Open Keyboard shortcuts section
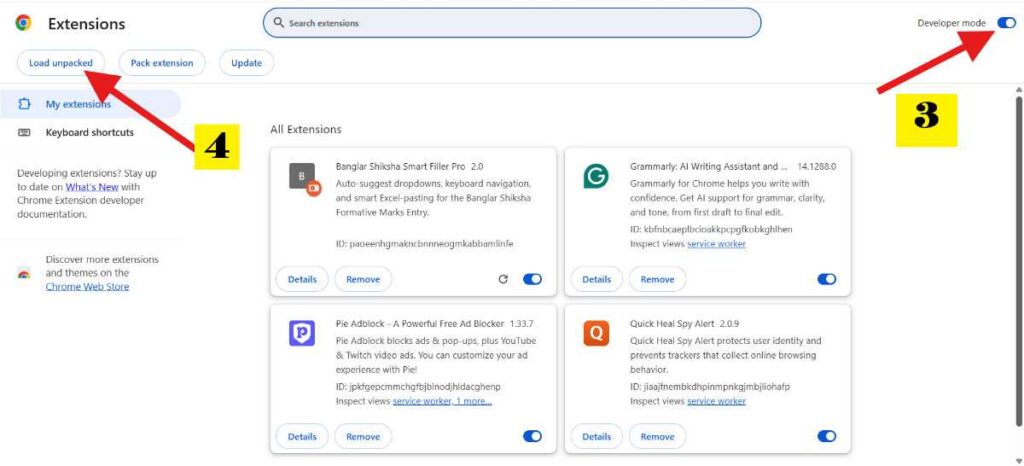The width and height of the screenshot is (1024, 466). pos(90,132)
